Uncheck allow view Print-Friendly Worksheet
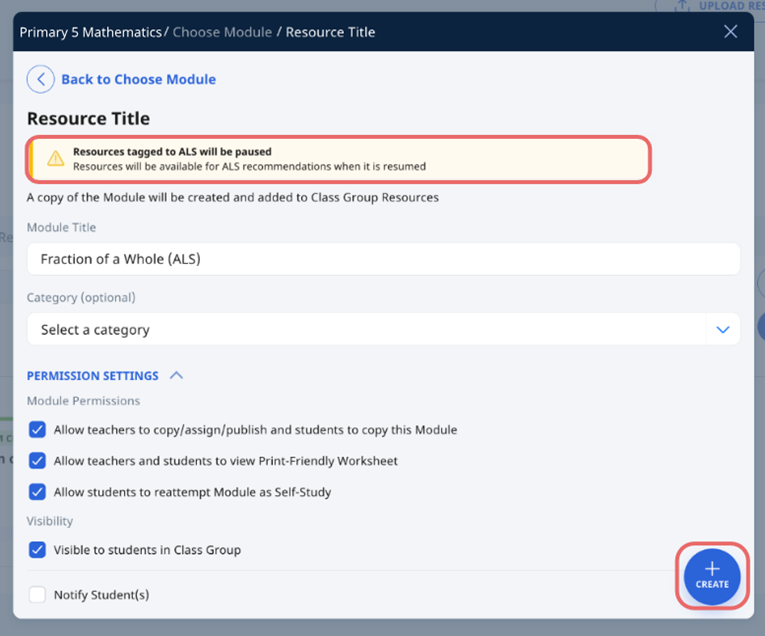Screen dimensions: 765x636 (x=38, y=460)
